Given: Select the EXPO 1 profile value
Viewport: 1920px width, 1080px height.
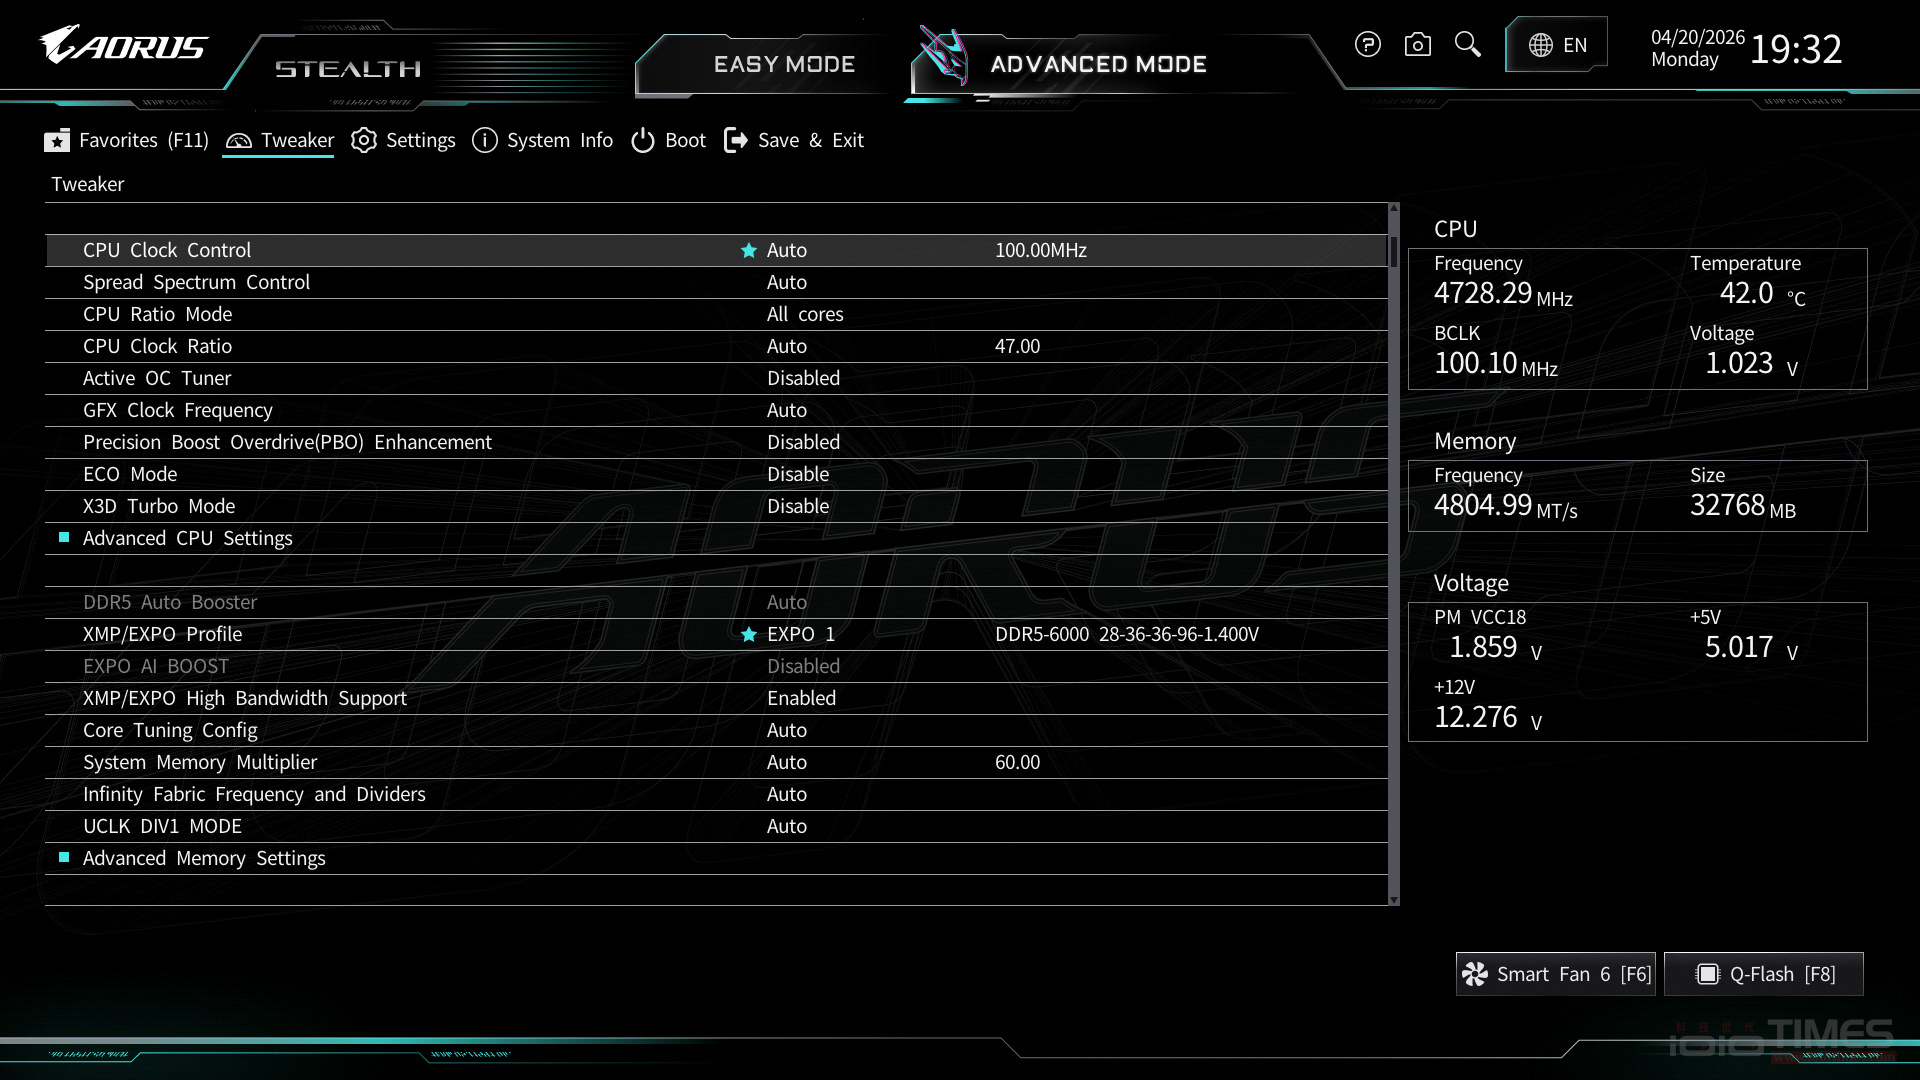Looking at the screenshot, I should (799, 634).
